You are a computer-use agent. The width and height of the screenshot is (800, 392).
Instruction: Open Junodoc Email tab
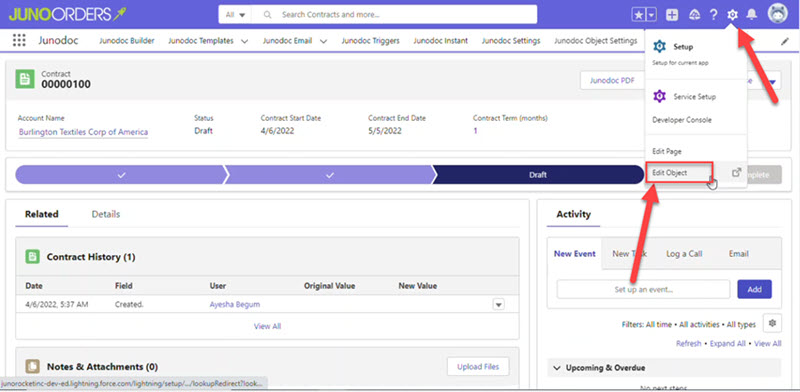(287, 41)
